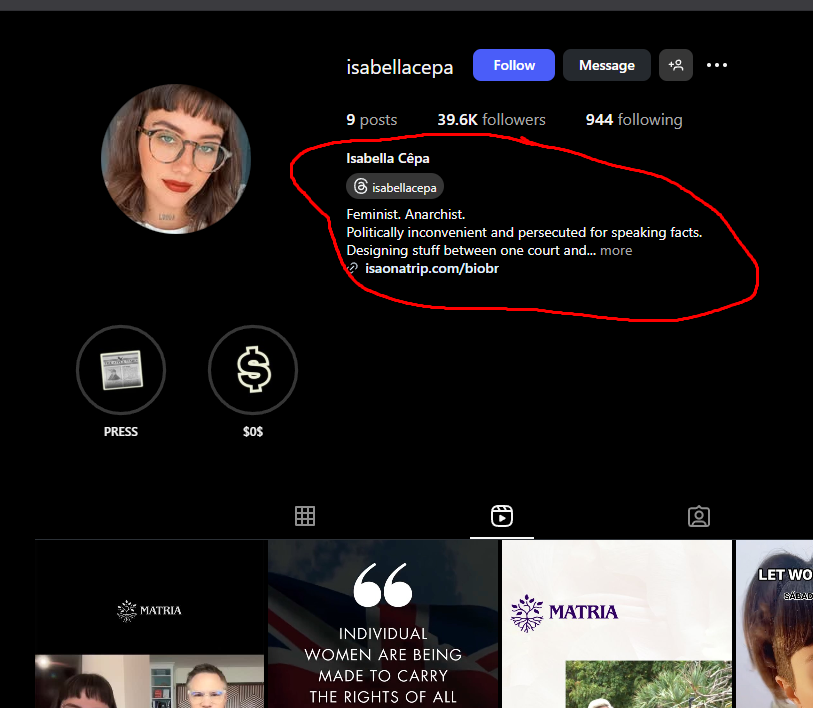This screenshot has height=708, width=813.
Task: Open the Threads isabellacepa badge
Action: pos(395,187)
